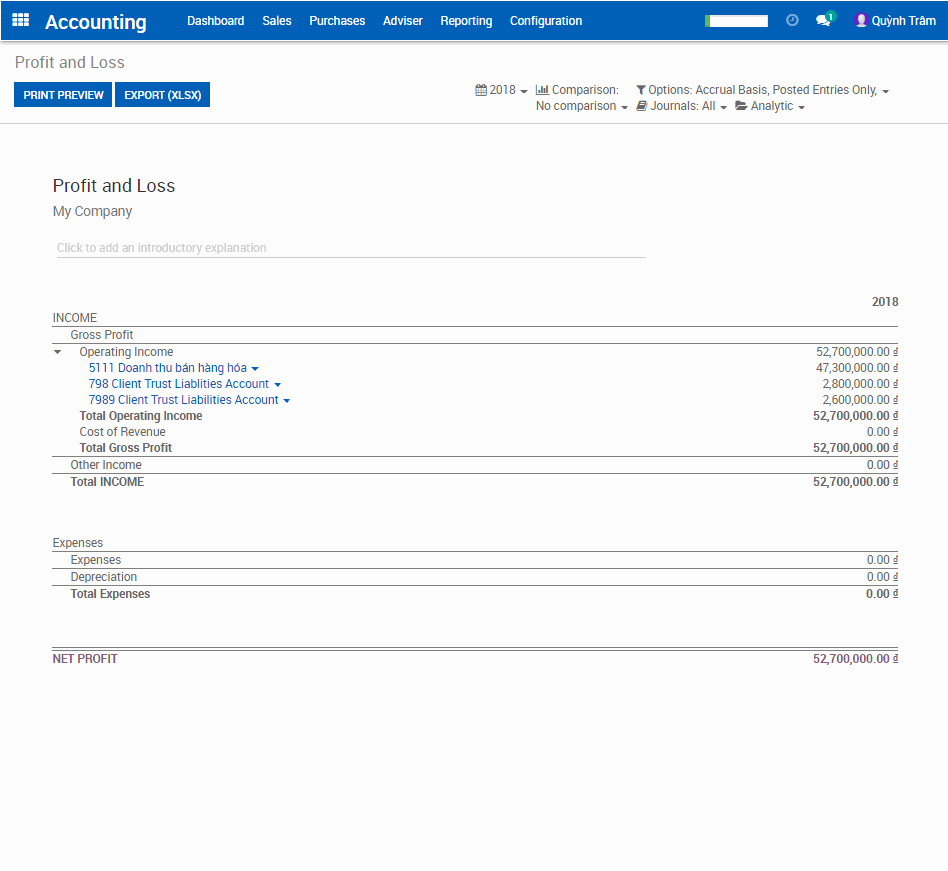Screen dimensions: 948x871
Task: Click the clock activities icon
Action: click(x=792, y=20)
